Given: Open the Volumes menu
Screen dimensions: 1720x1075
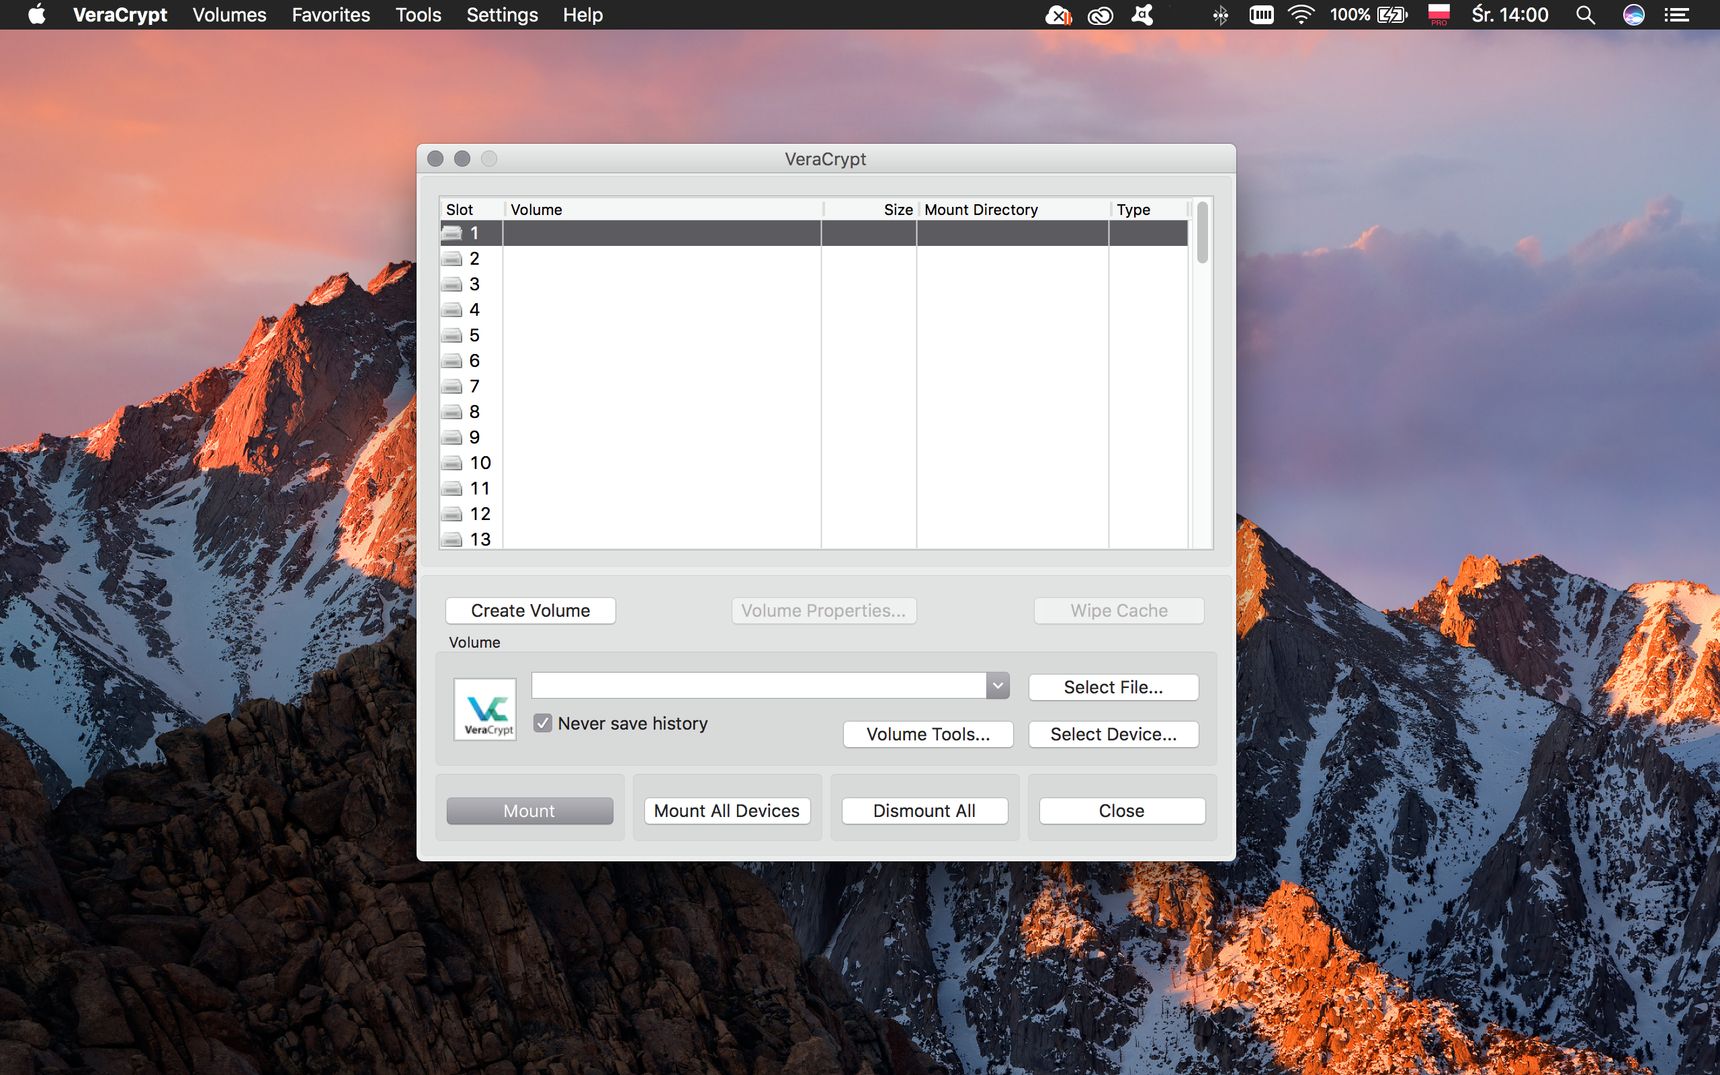Looking at the screenshot, I should pyautogui.click(x=229, y=15).
